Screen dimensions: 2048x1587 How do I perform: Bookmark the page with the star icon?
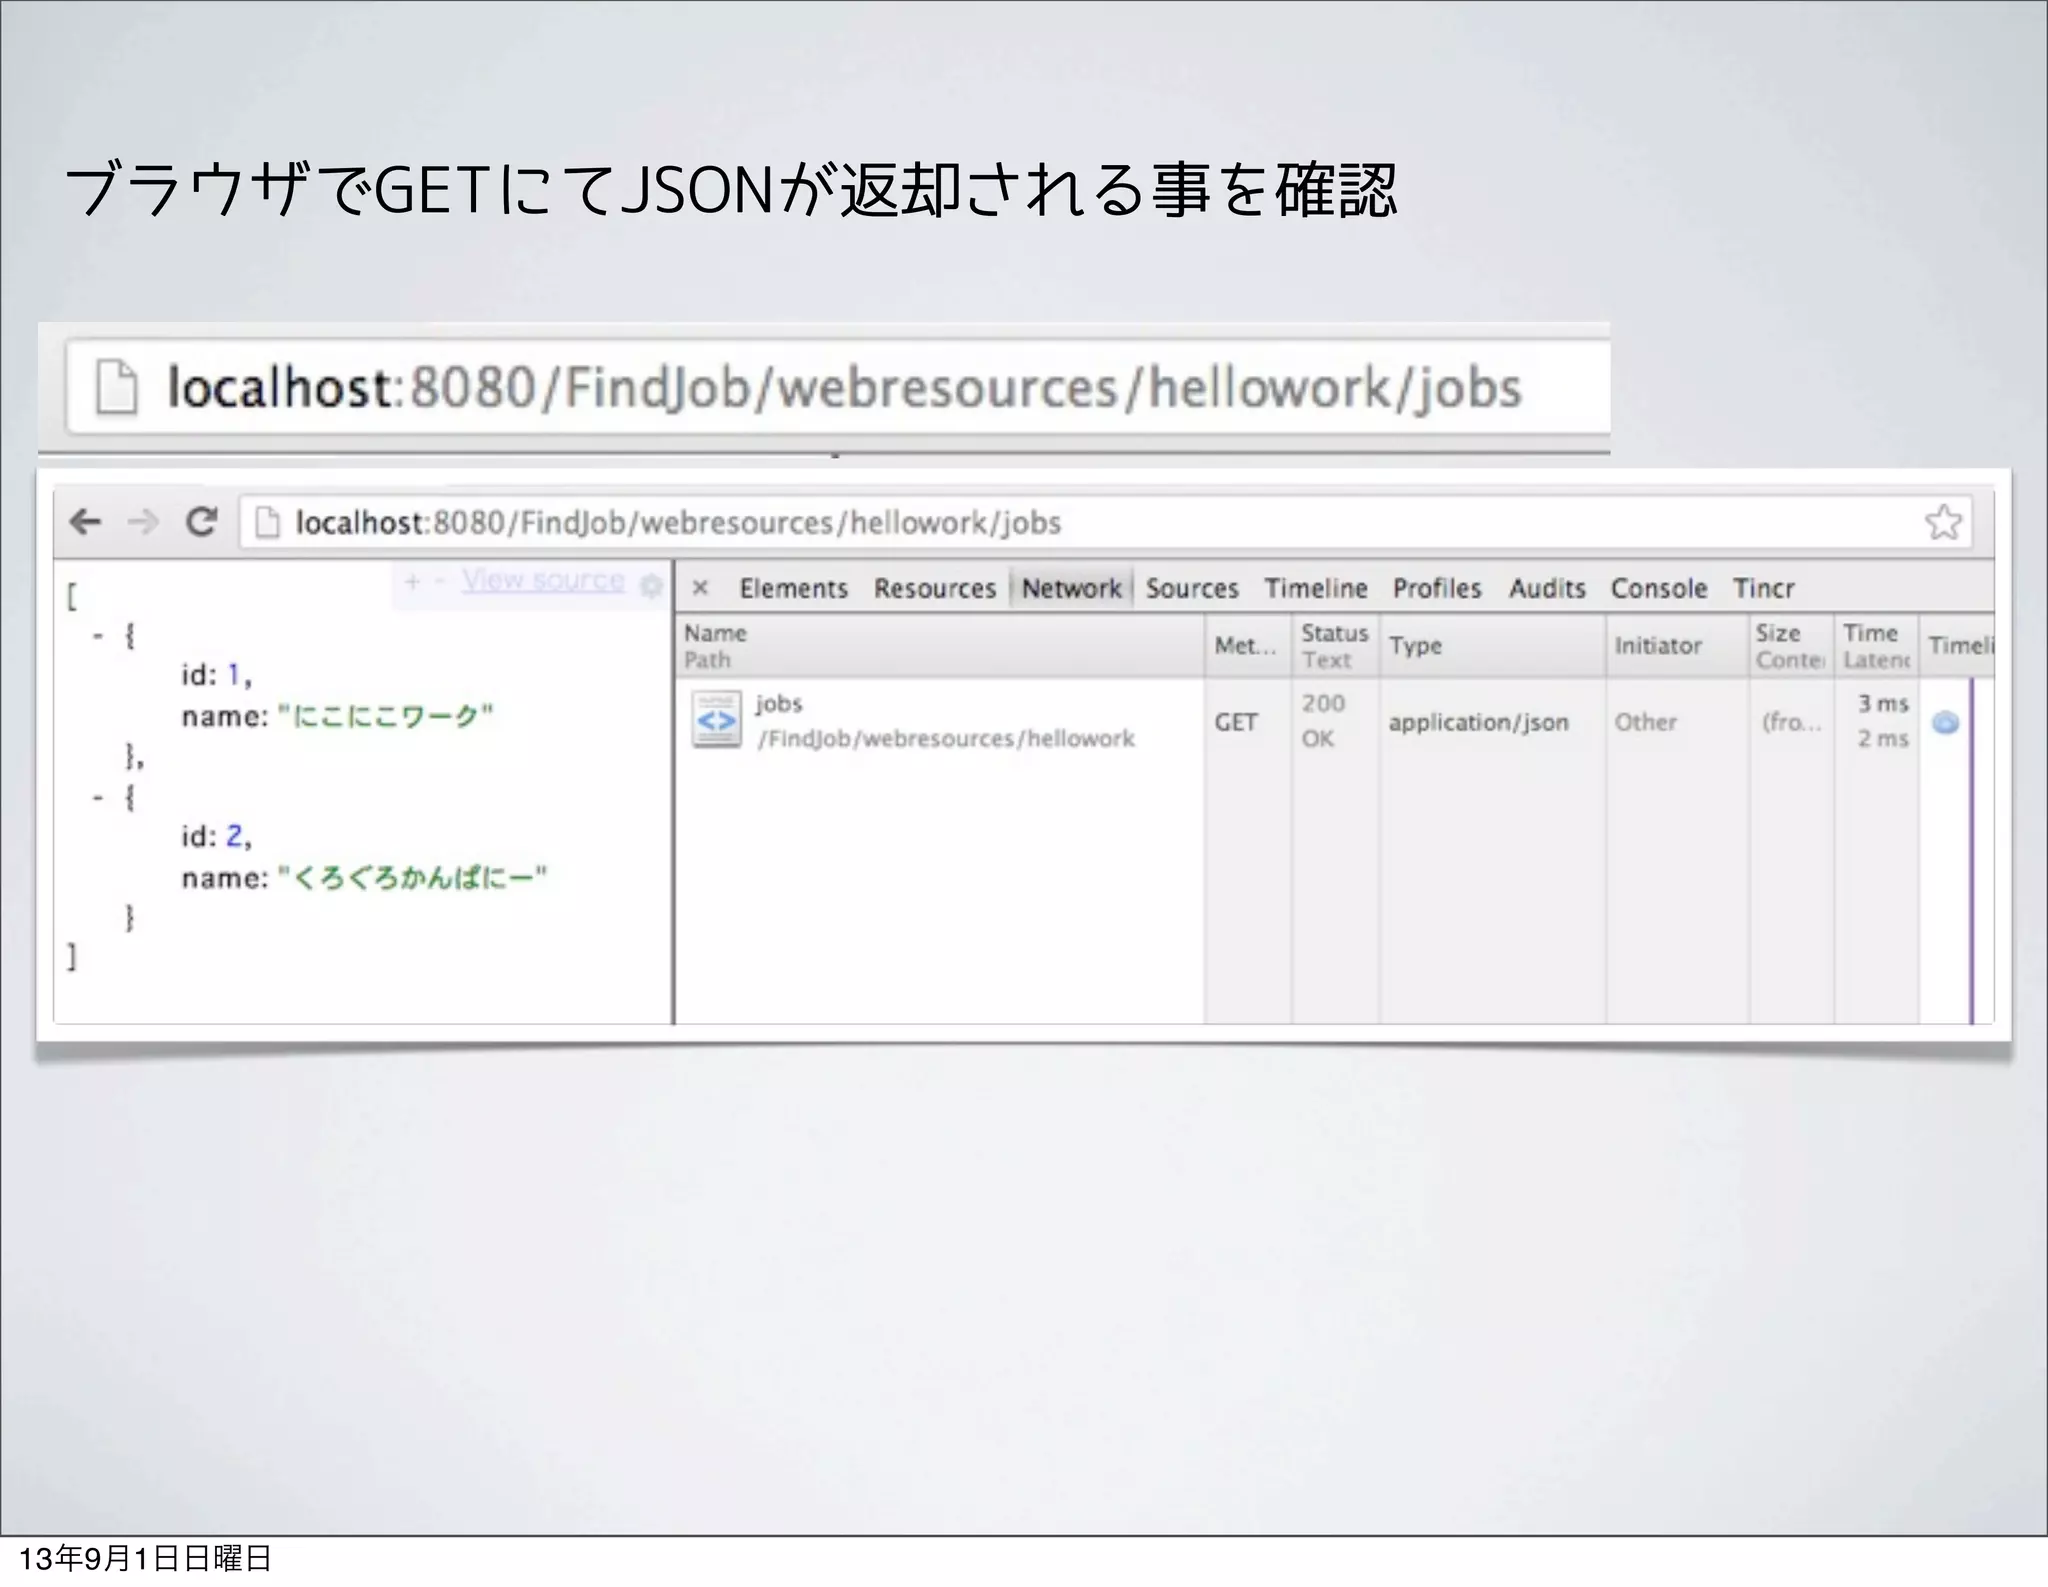click(1943, 522)
